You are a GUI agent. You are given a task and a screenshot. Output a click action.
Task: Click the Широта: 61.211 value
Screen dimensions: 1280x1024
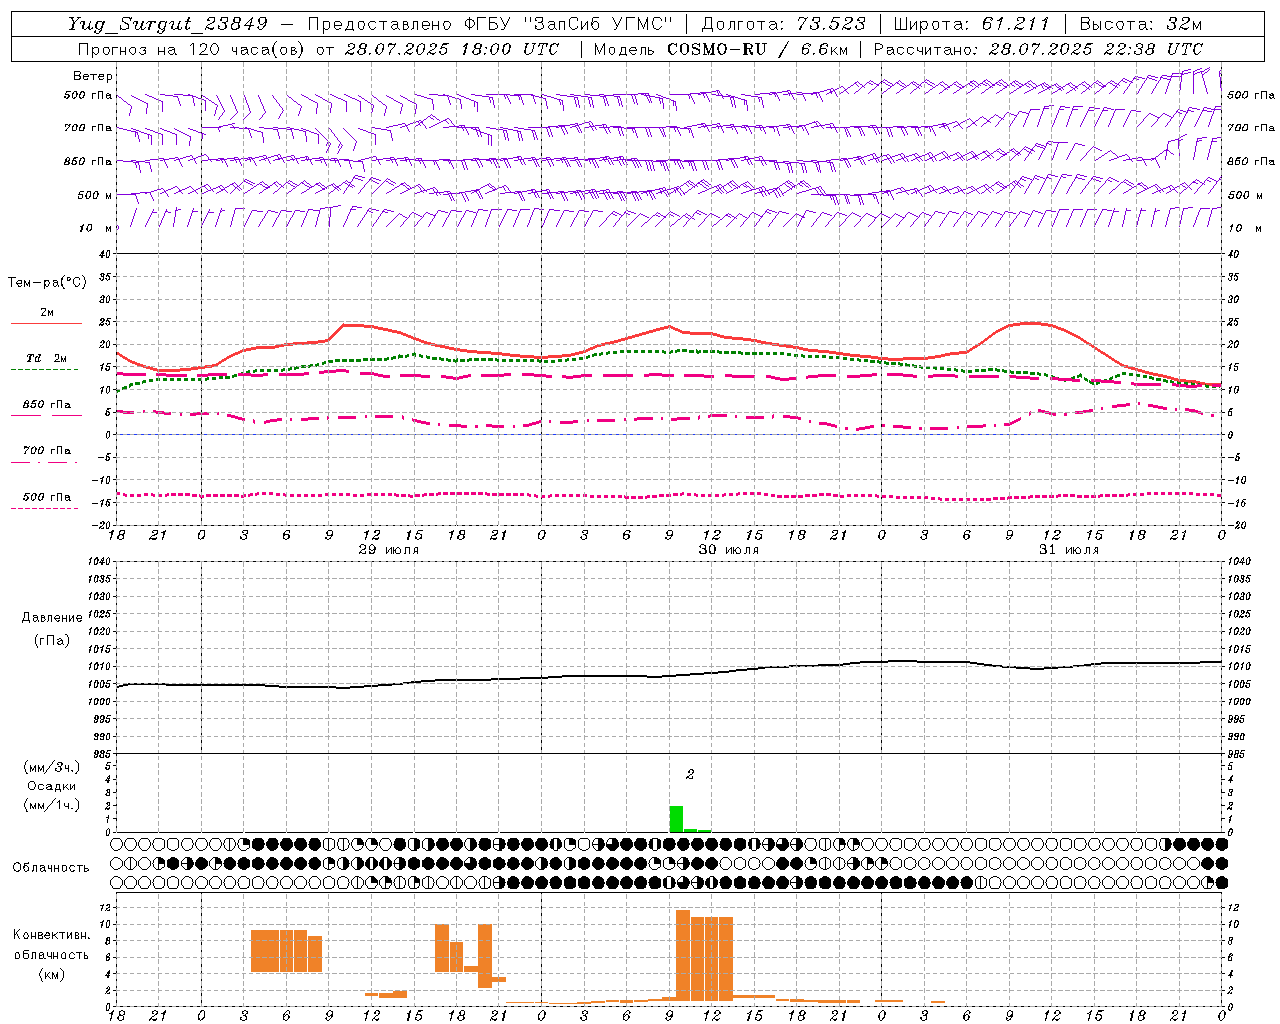click(971, 25)
